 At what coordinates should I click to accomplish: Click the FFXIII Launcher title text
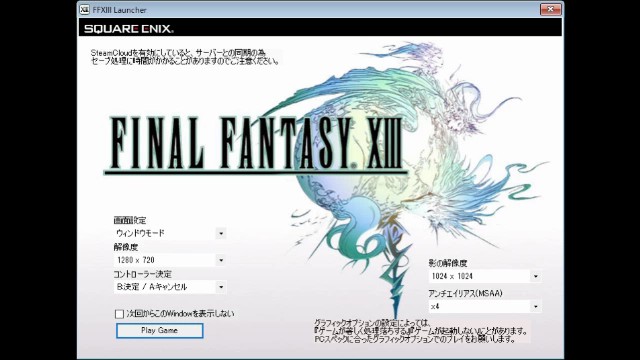(119, 10)
